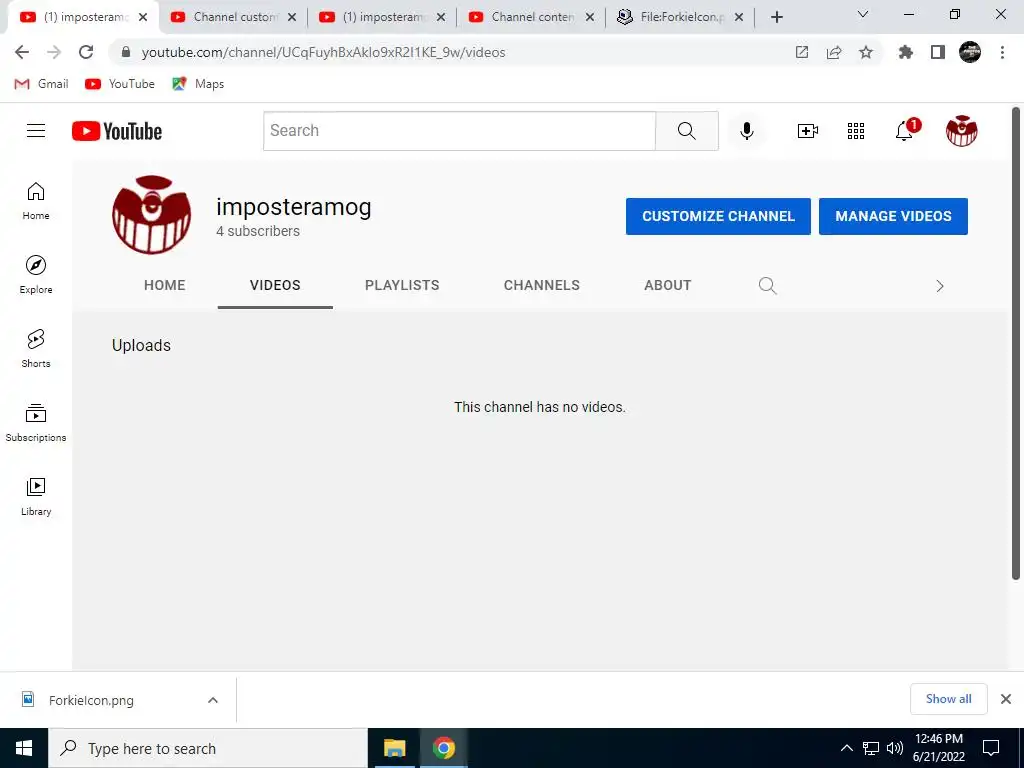The width and height of the screenshot is (1024, 768).
Task: Open the CHANNELS tab
Action: pos(541,285)
